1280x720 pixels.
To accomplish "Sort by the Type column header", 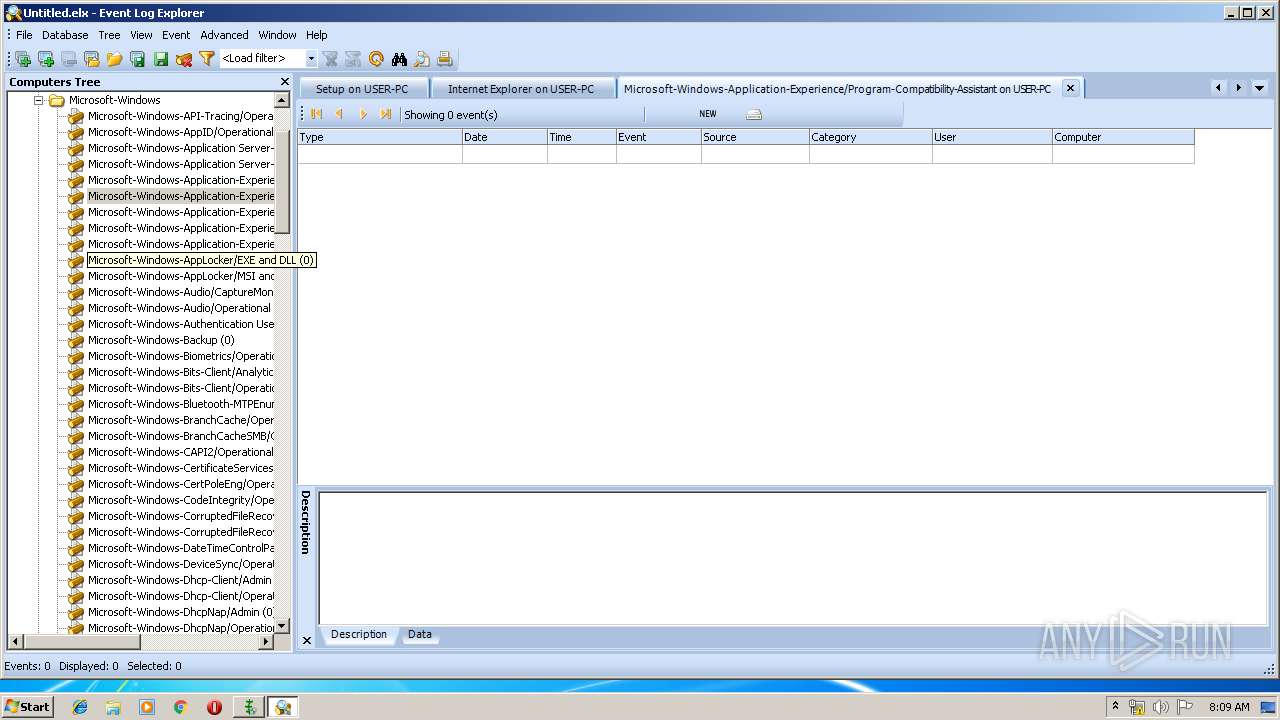I will tap(380, 137).
